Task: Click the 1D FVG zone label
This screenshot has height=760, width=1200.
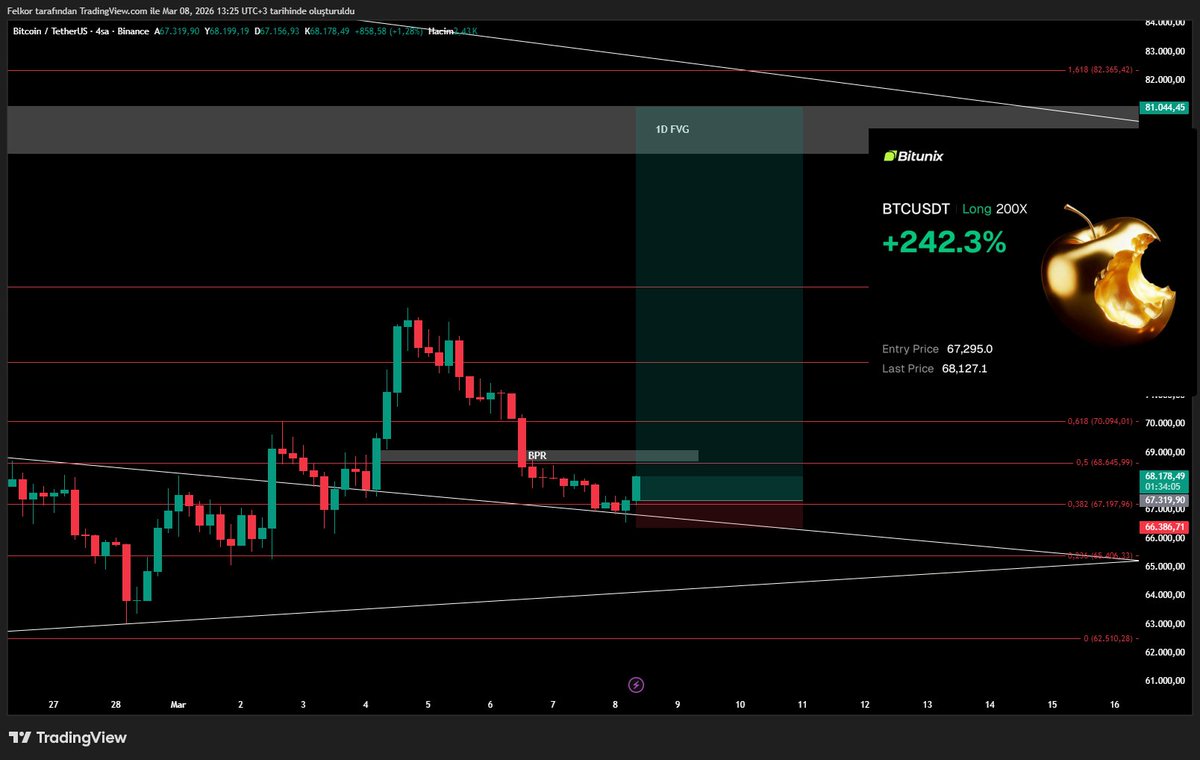Action: tap(671, 130)
